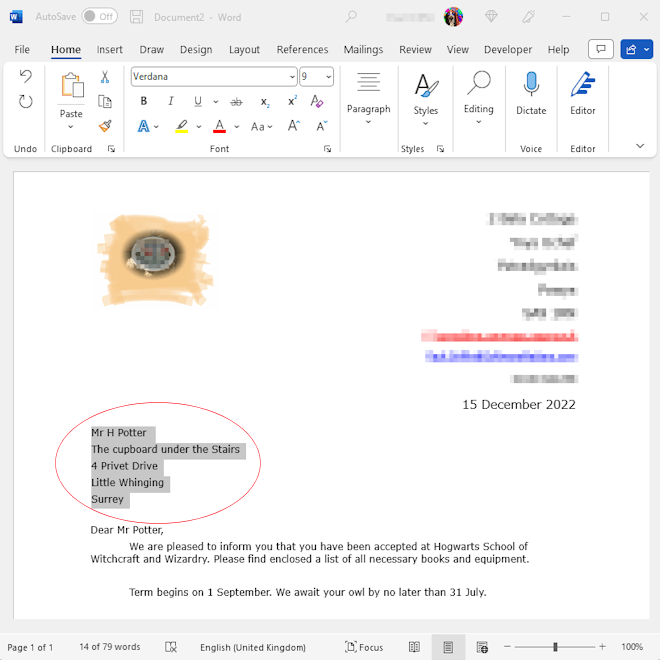
Task: Click 100% zoom level
Action: pos(632,647)
